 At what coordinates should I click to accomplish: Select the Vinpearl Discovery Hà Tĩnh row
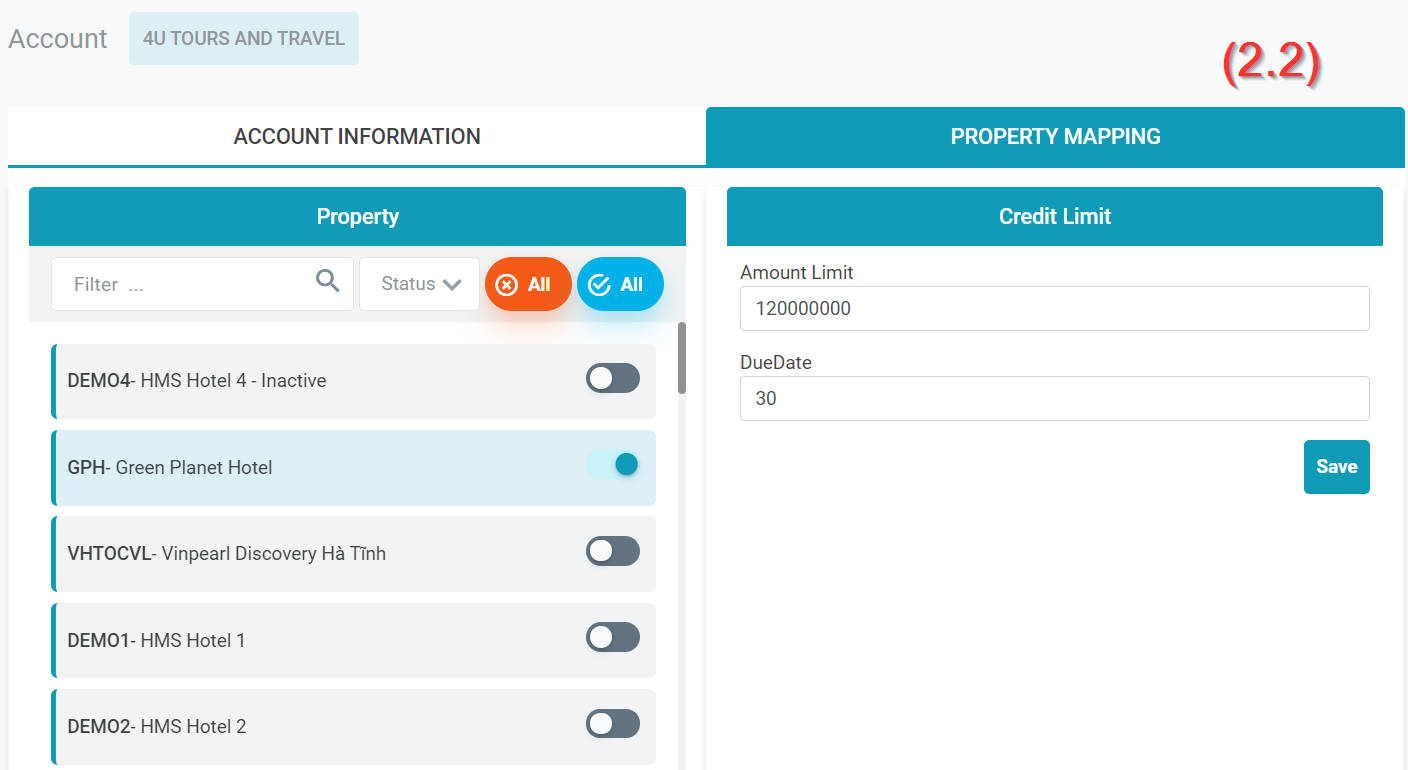tap(300, 554)
